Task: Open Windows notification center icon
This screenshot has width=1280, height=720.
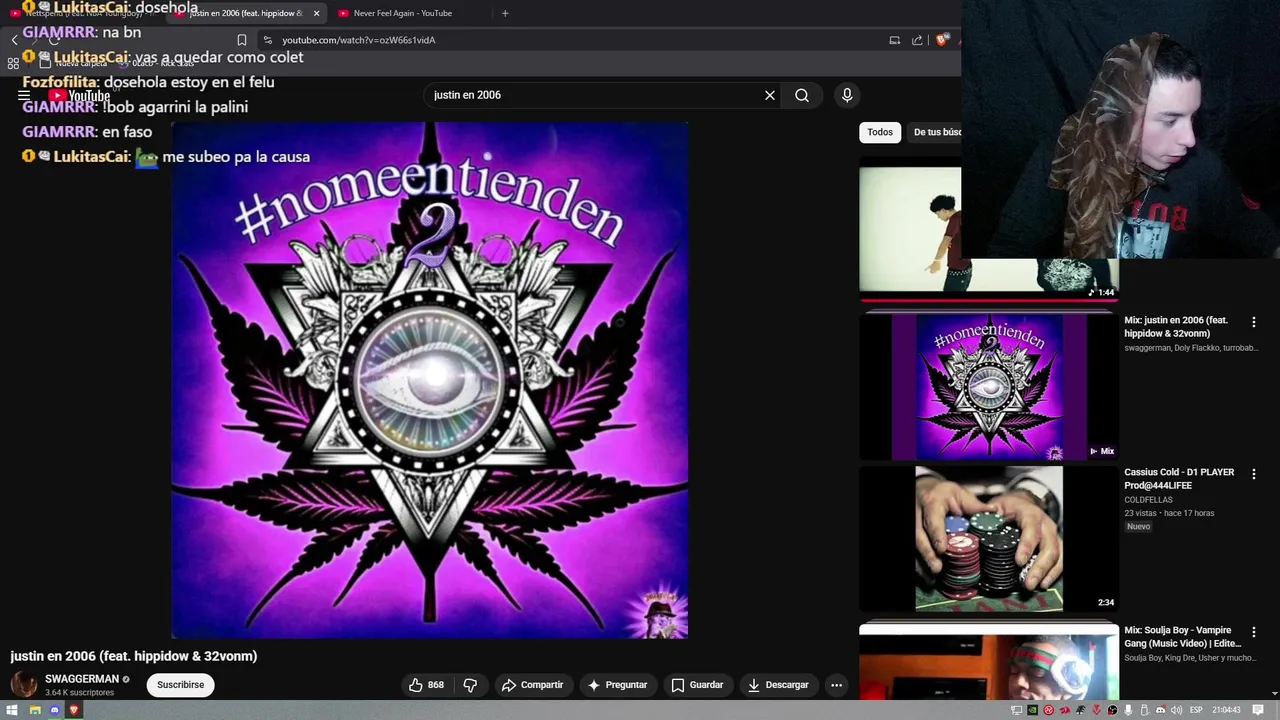Action: pyautogui.click(x=1258, y=710)
